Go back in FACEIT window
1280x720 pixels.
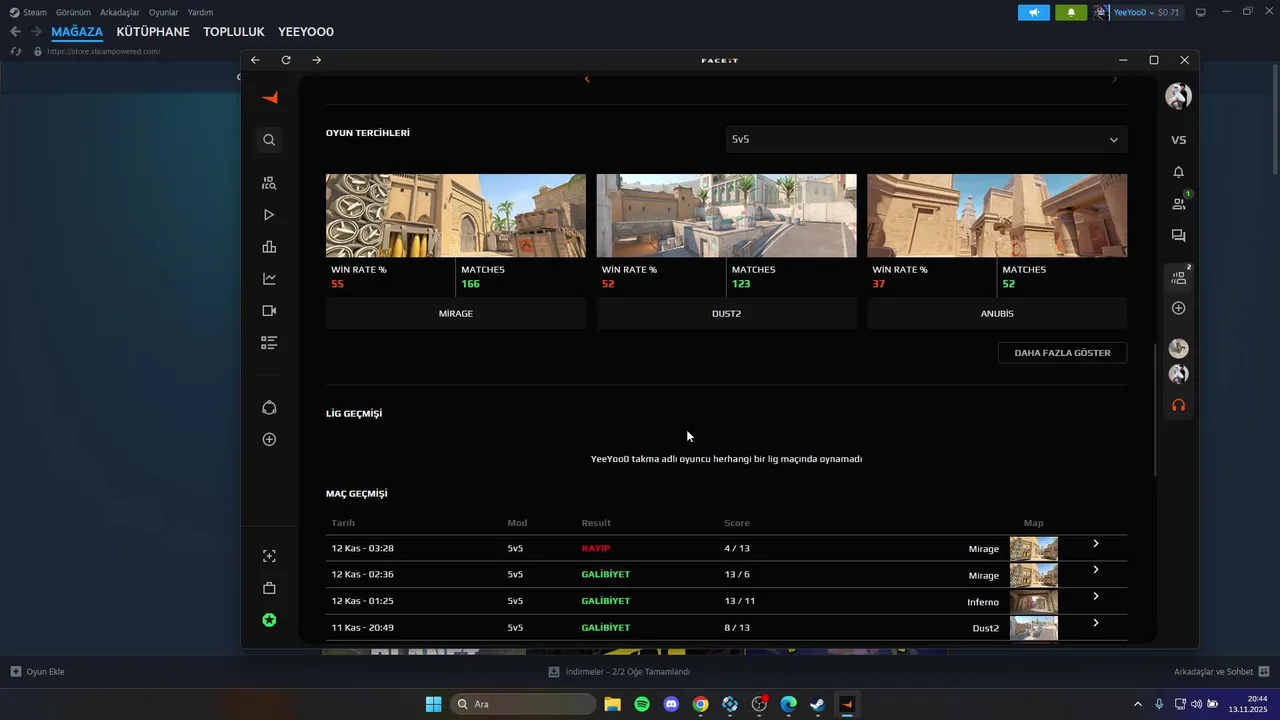[255, 60]
